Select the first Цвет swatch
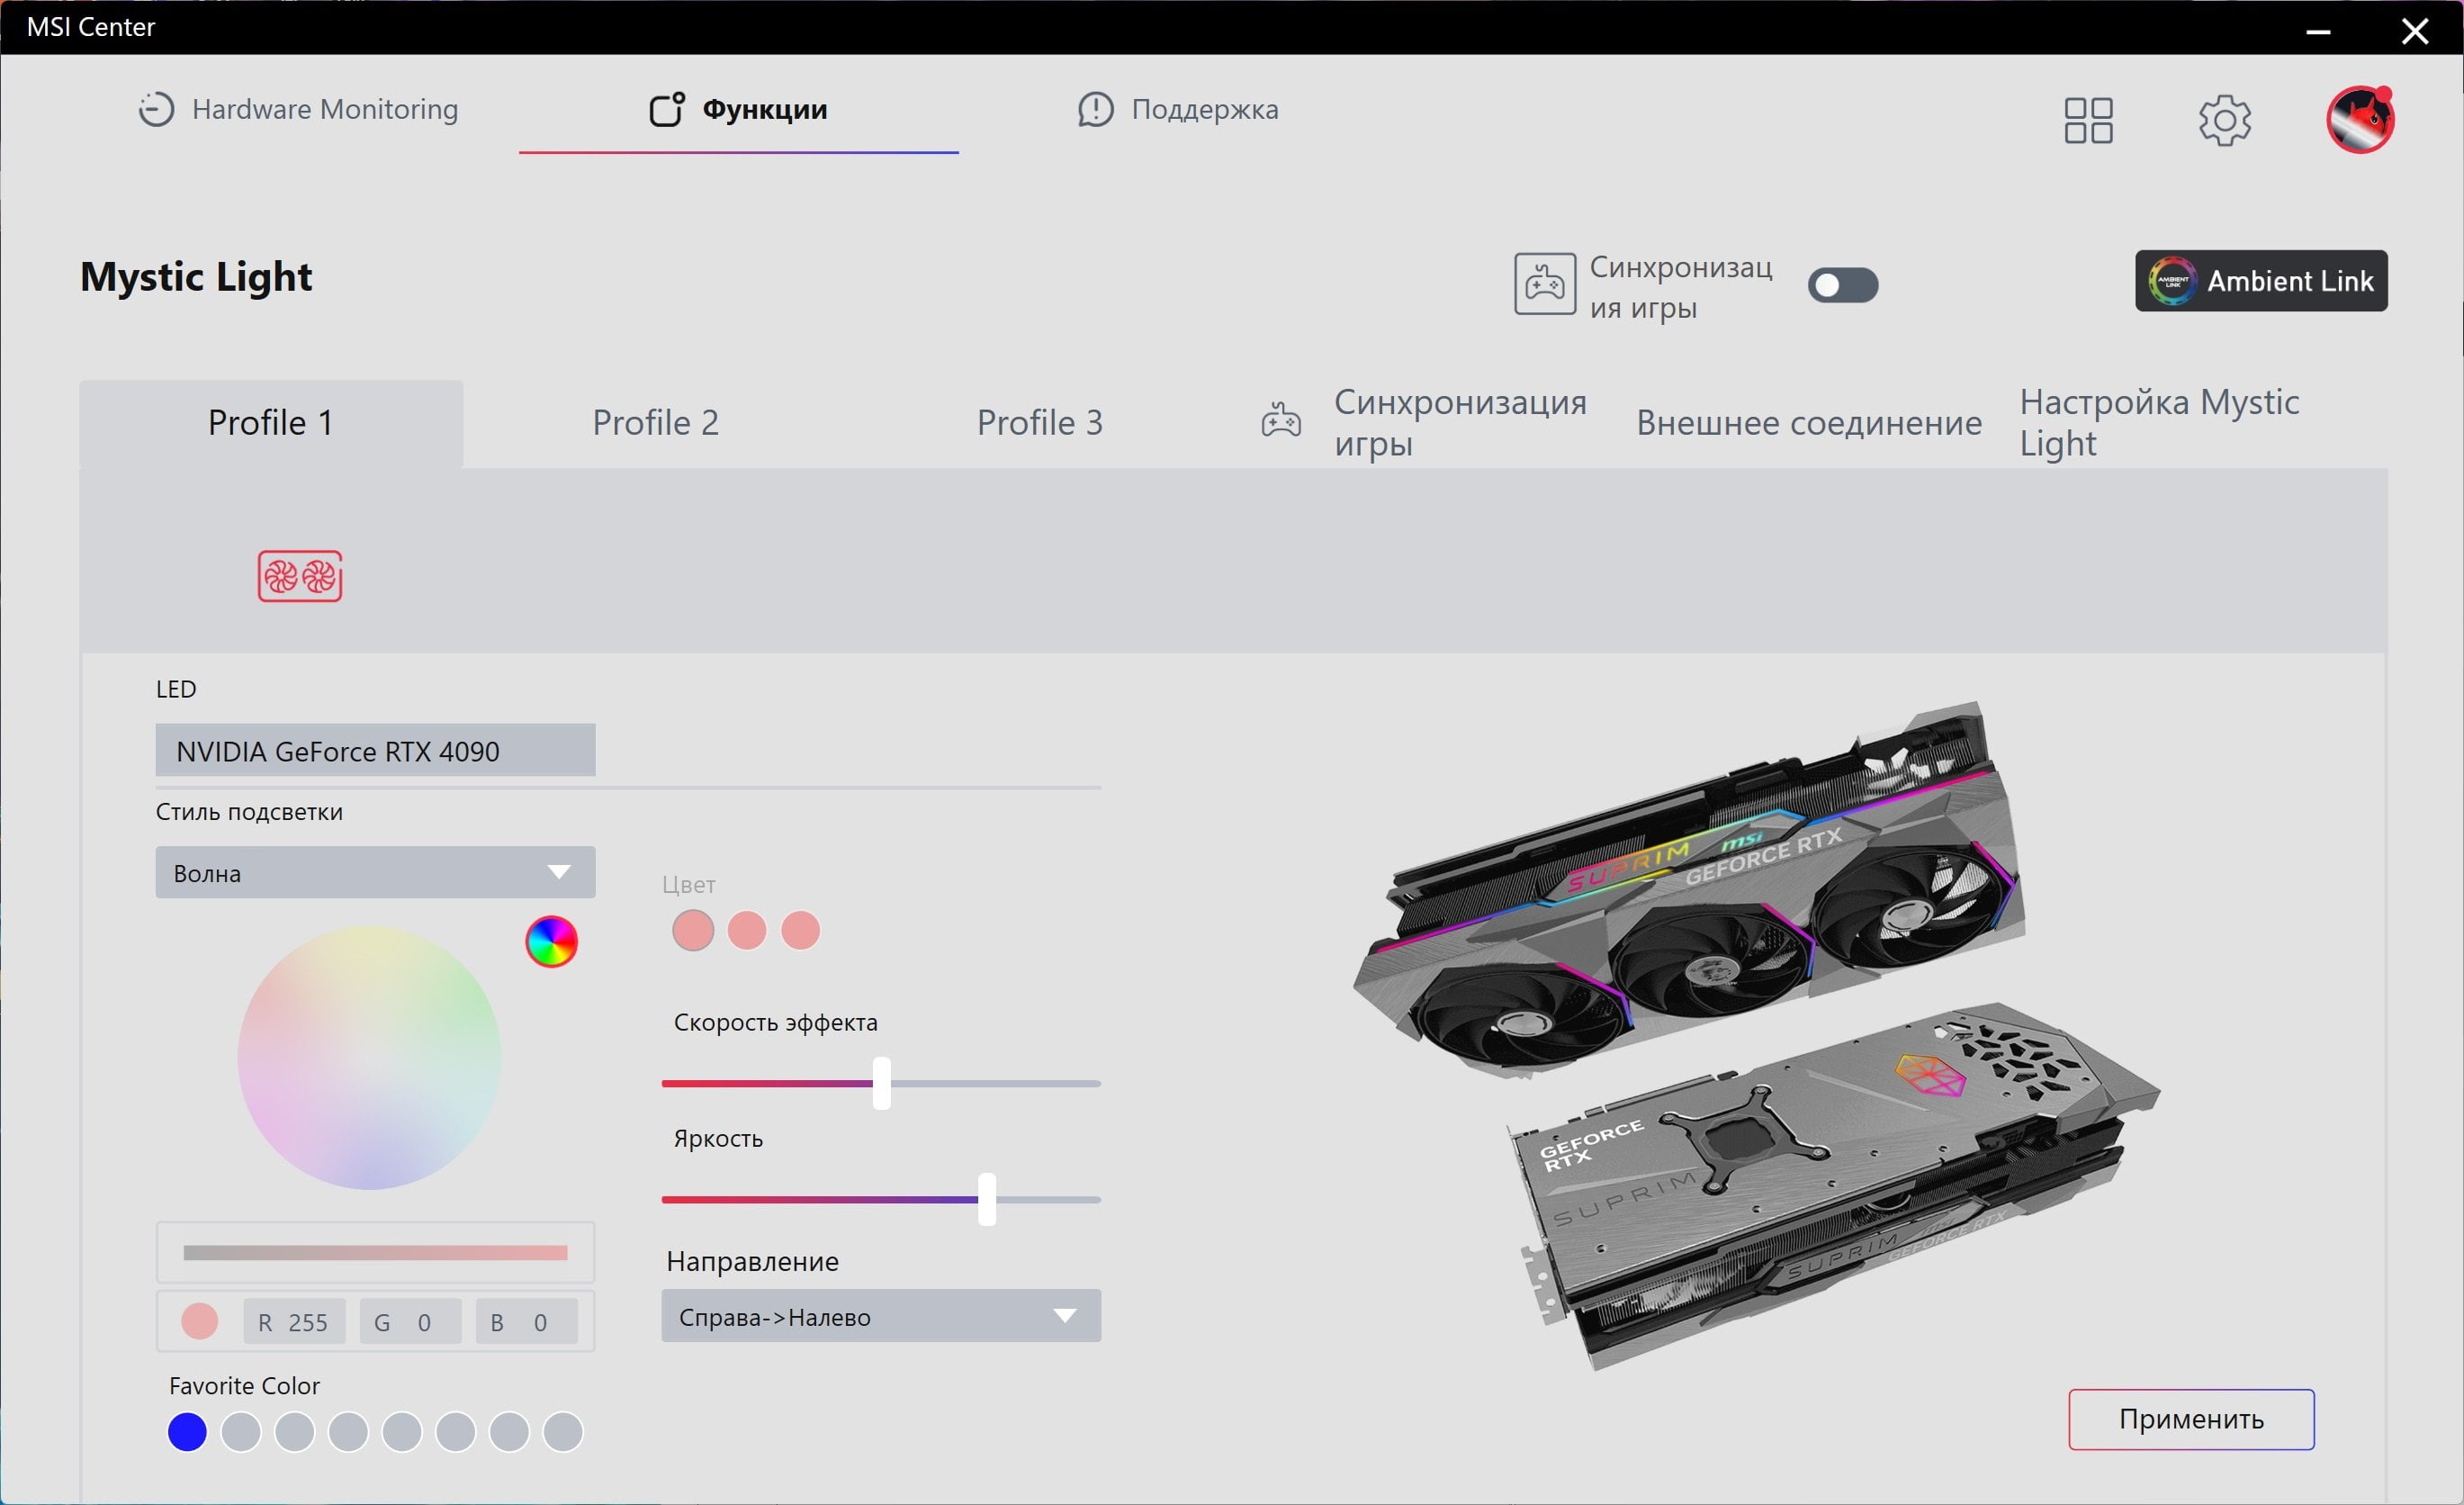The height and width of the screenshot is (1505, 2464). point(693,931)
